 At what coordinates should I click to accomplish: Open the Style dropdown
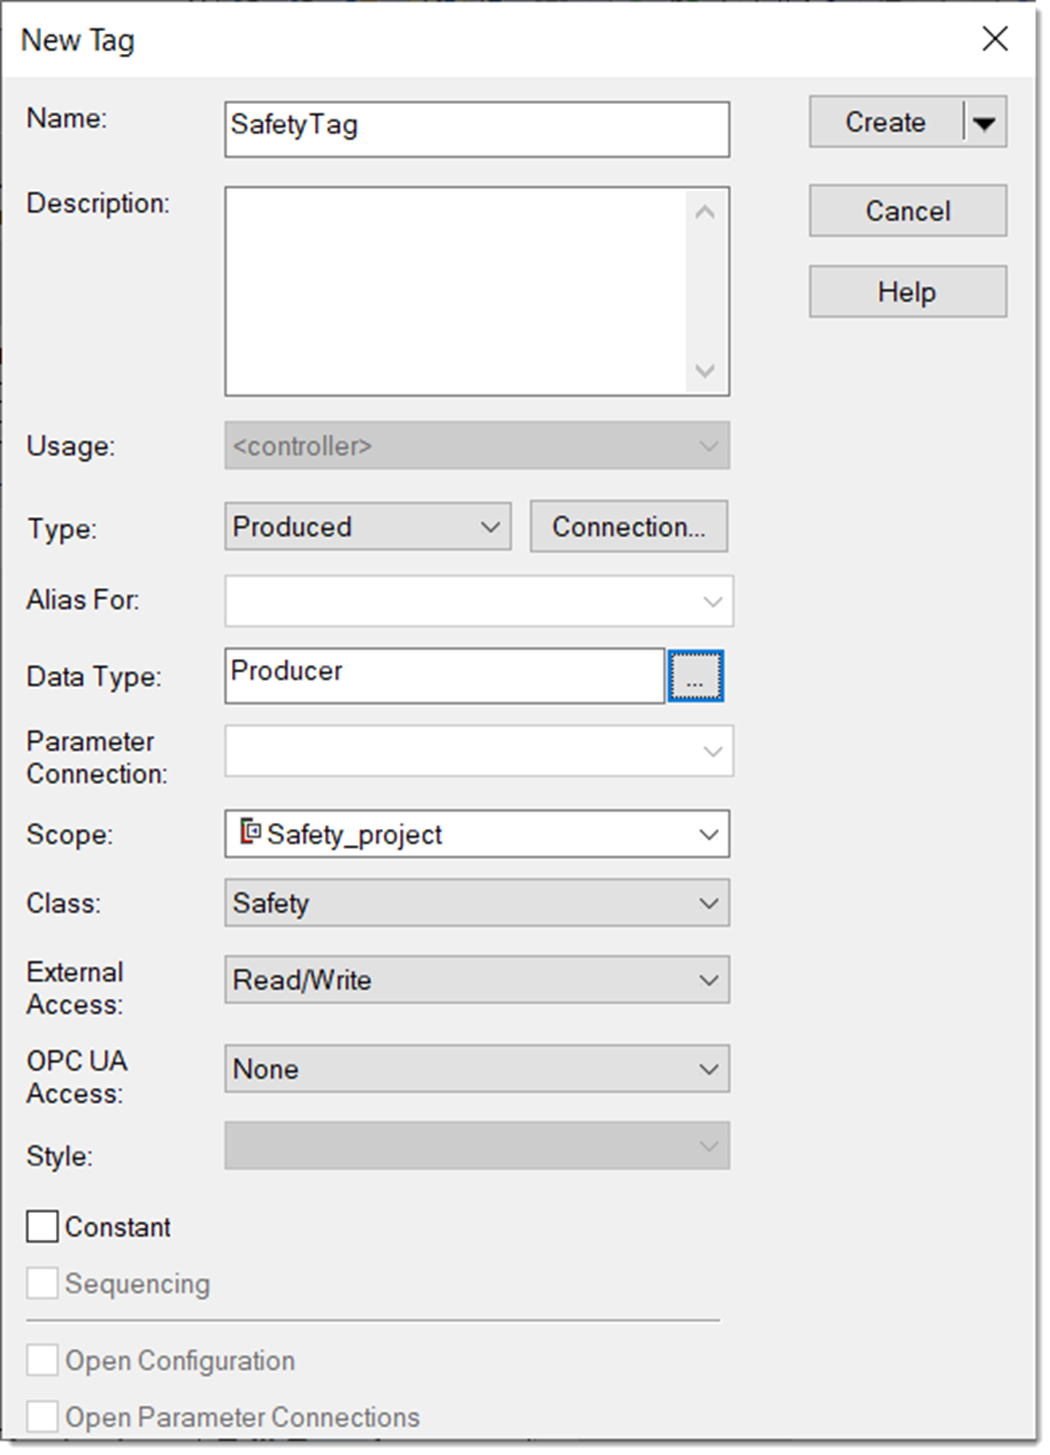(x=477, y=1146)
